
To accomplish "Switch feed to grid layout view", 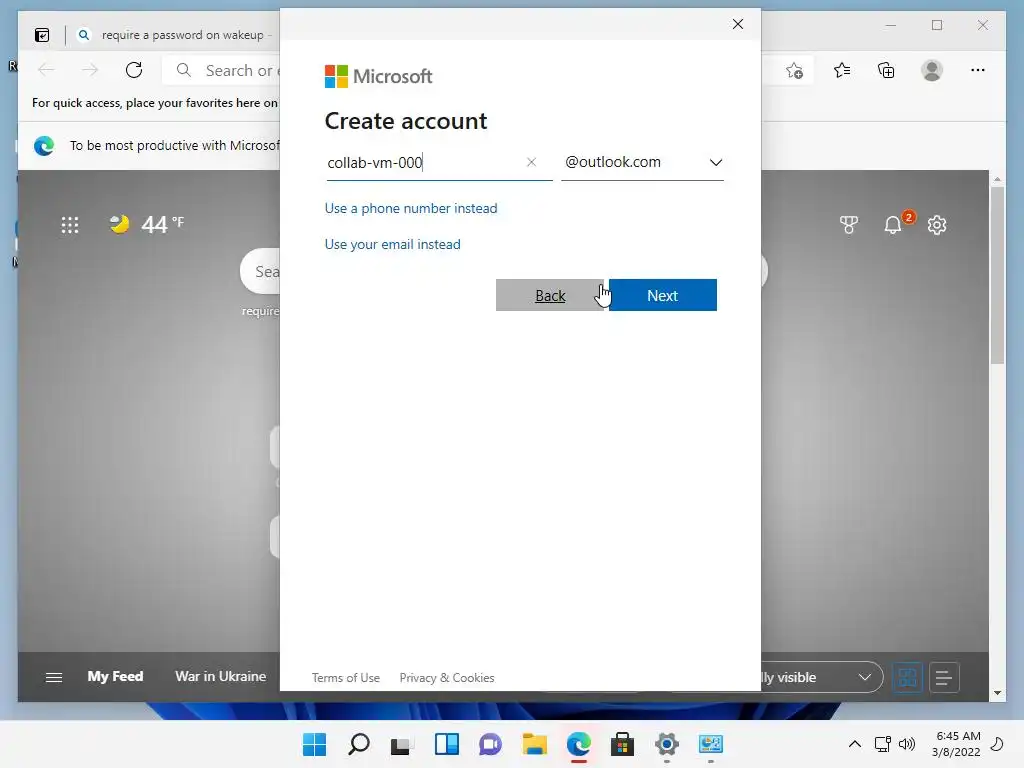I will click(907, 677).
